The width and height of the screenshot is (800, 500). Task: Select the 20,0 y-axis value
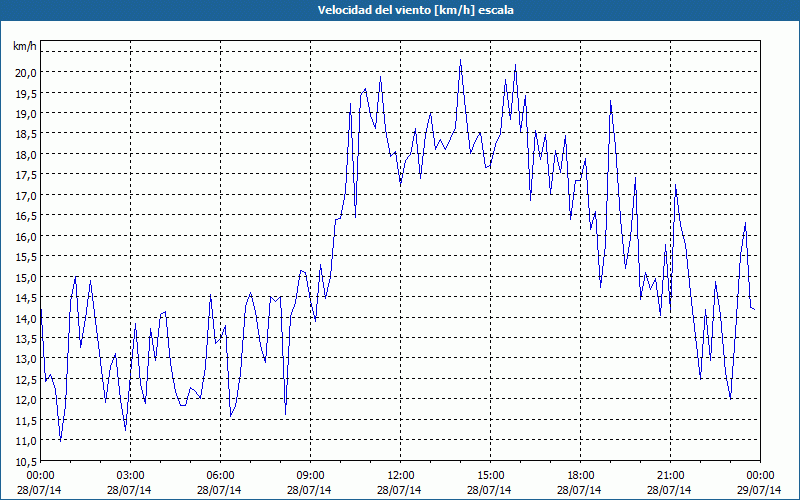coord(26,72)
